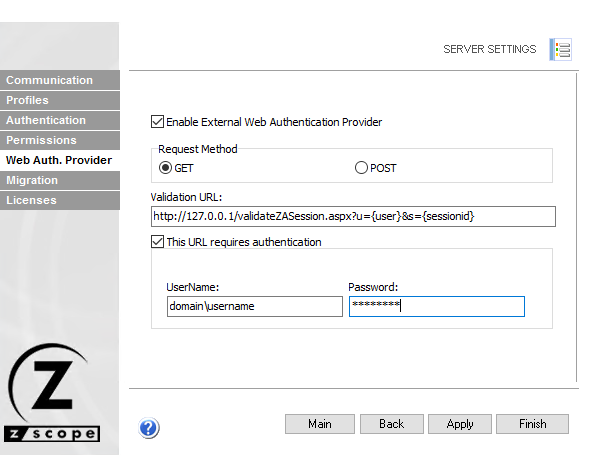Click the Main button

(x=320, y=424)
